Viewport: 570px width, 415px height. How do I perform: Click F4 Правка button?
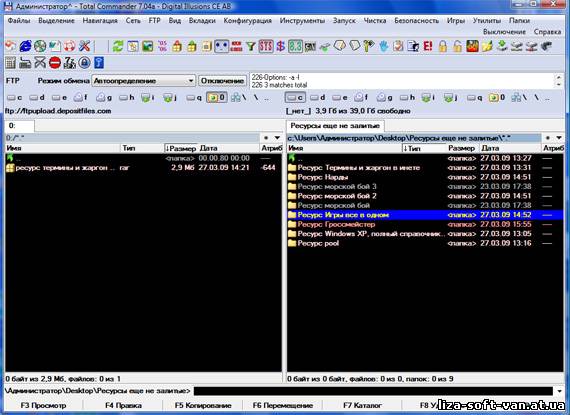click(123, 405)
